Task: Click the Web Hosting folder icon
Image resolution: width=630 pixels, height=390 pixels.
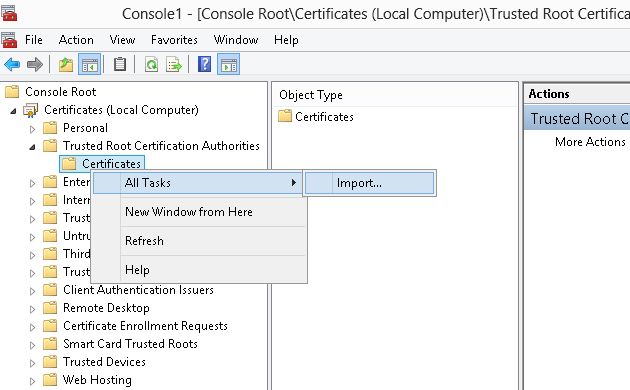Action: [50, 380]
